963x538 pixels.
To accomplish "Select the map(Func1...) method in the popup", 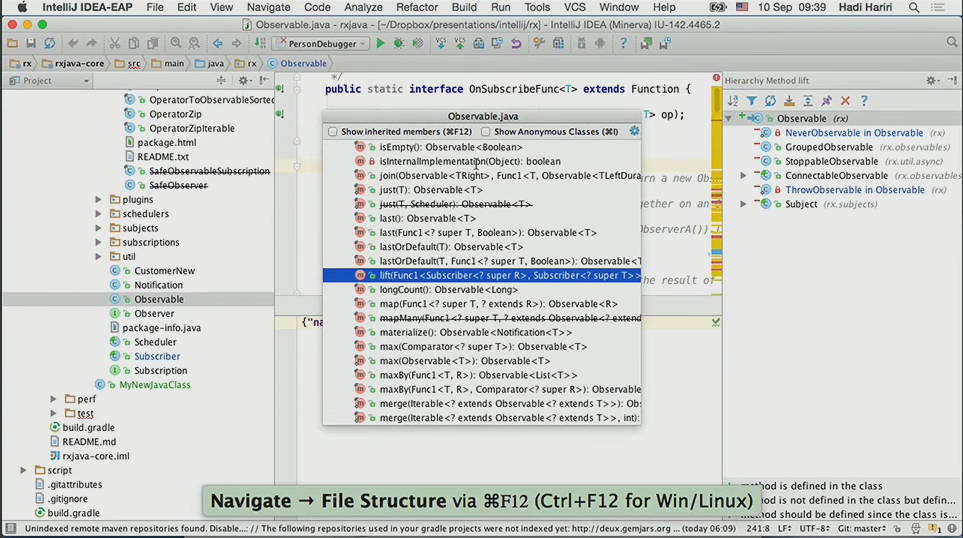I will [x=482, y=304].
